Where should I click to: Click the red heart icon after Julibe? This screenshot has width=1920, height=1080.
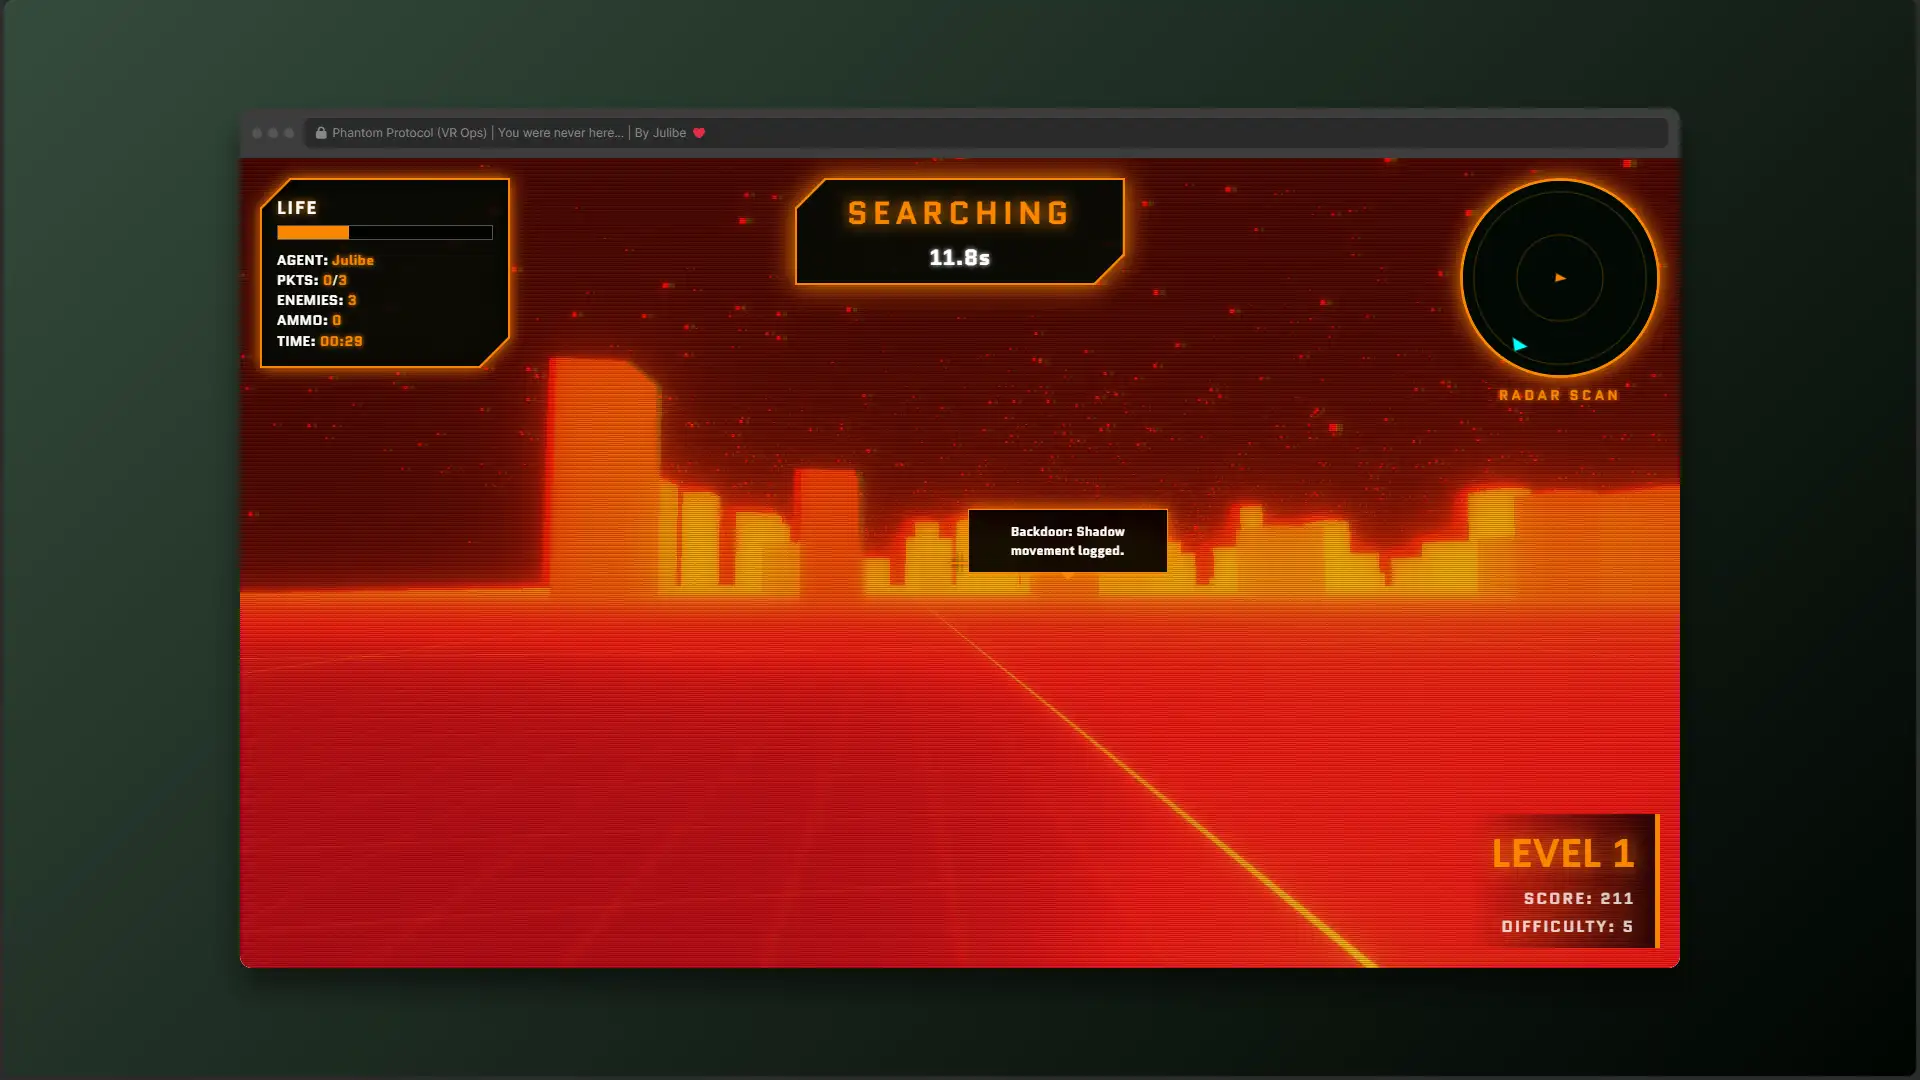pyautogui.click(x=699, y=133)
